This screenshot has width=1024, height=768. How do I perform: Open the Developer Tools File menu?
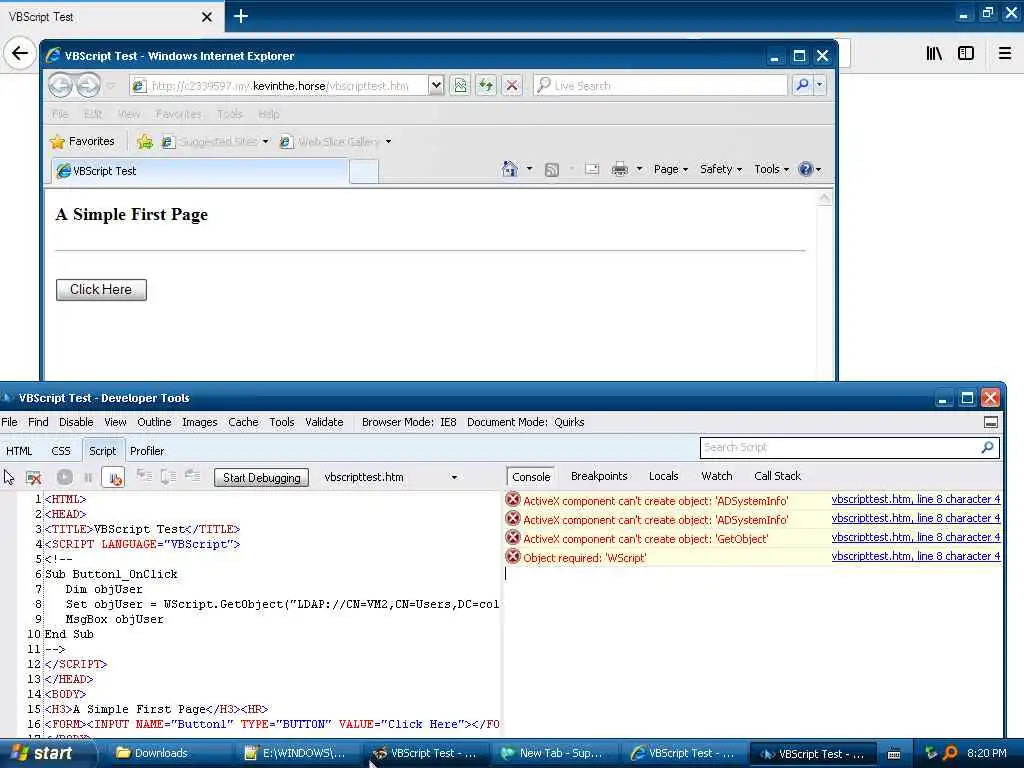[9, 422]
